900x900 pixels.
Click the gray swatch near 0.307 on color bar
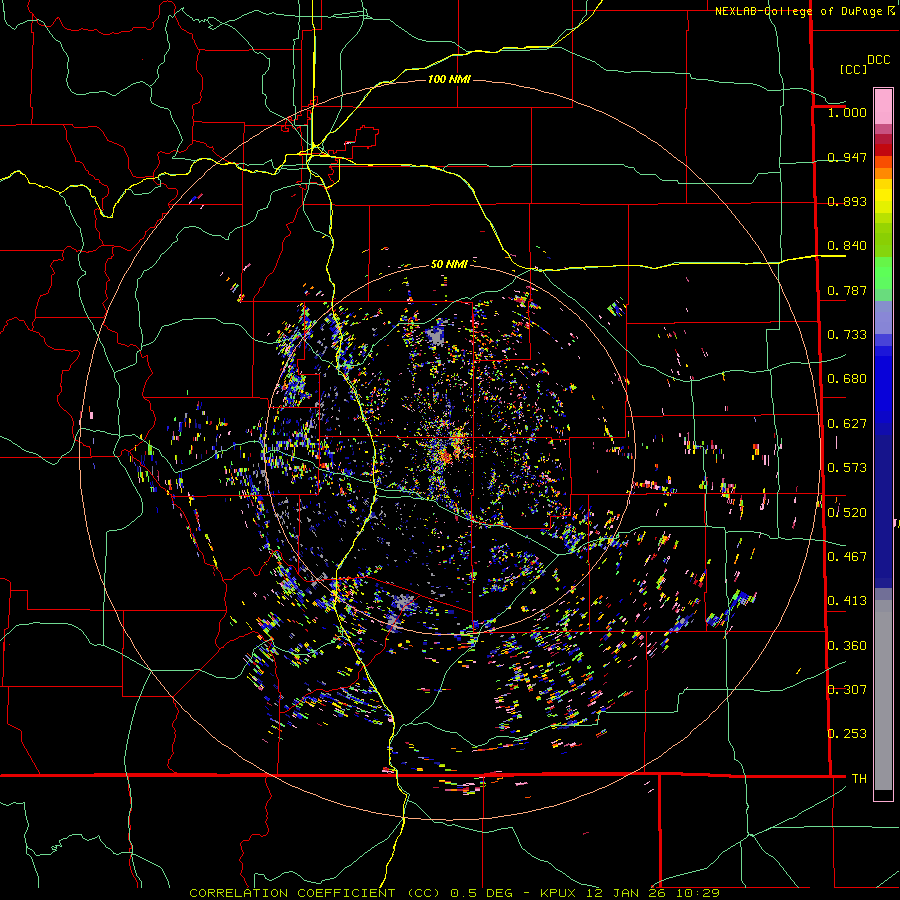click(883, 695)
